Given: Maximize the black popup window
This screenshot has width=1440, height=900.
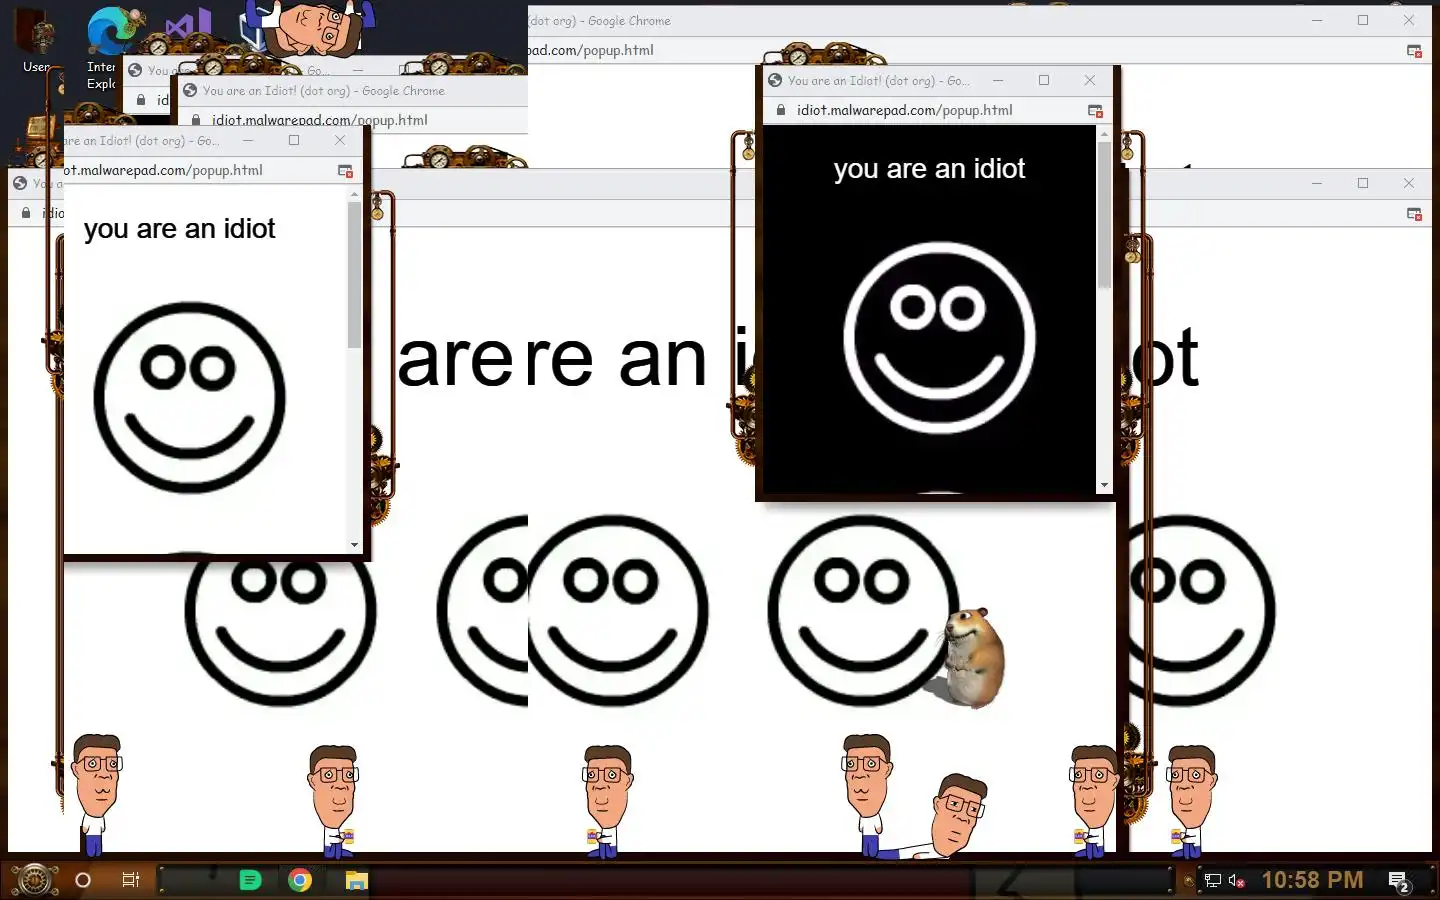Looking at the screenshot, I should click(1044, 80).
